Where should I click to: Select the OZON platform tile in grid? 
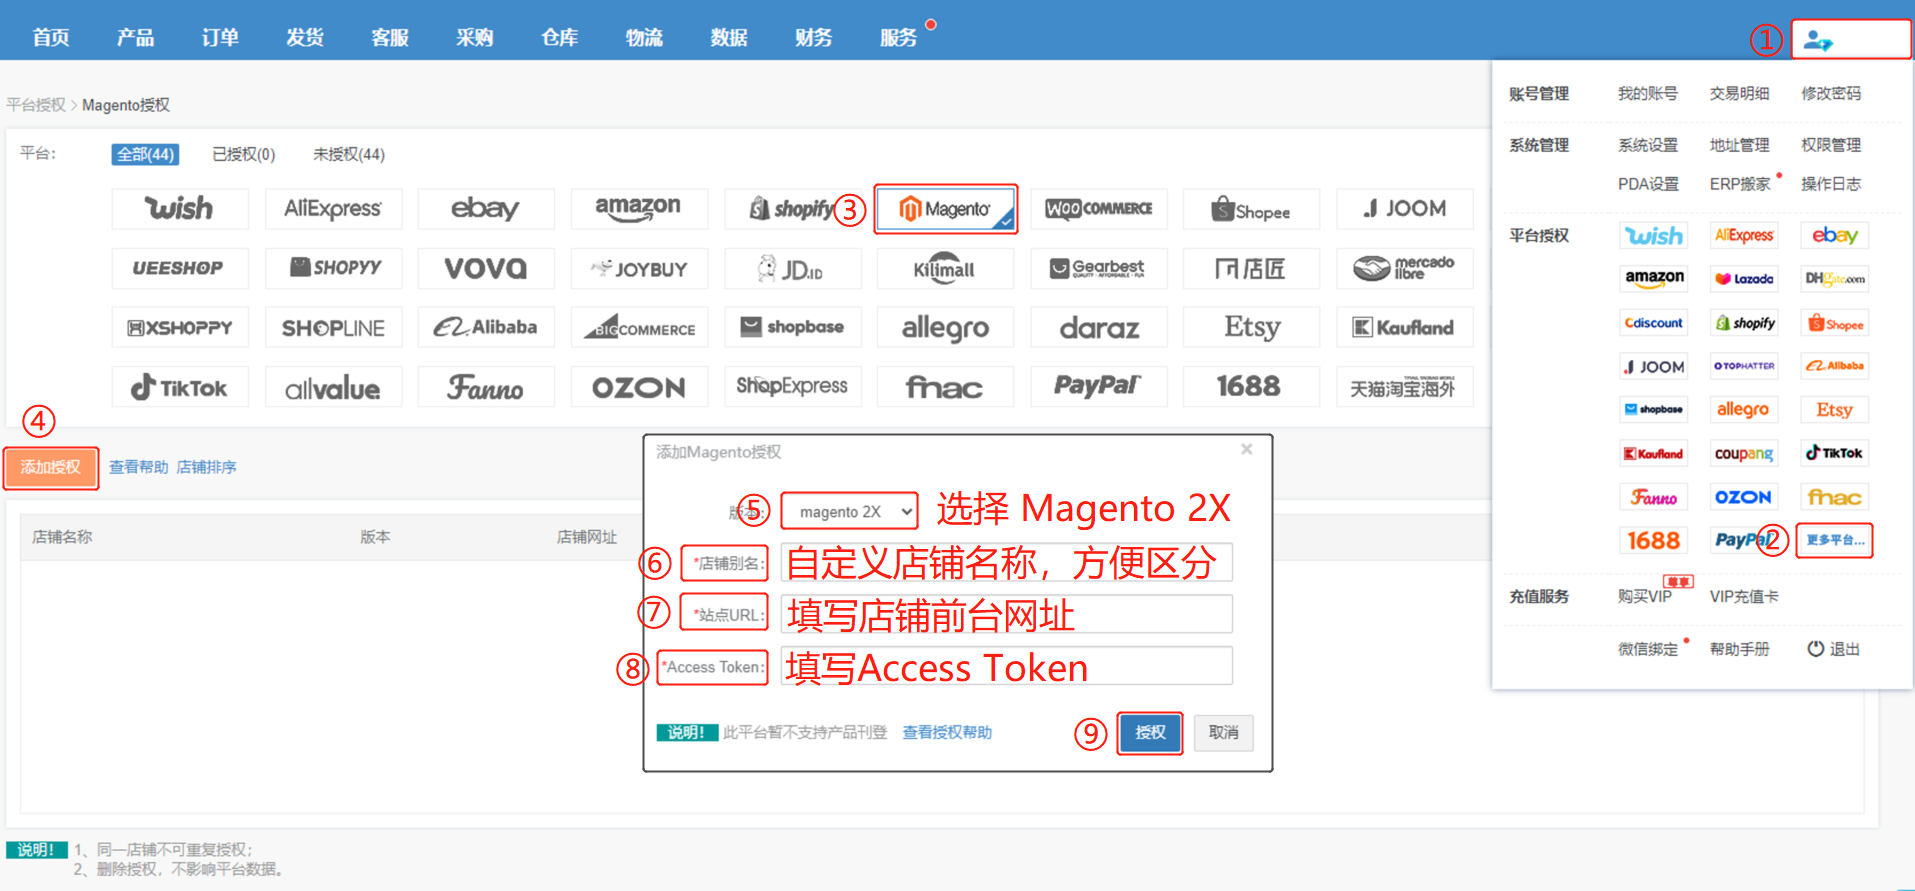coord(639,387)
